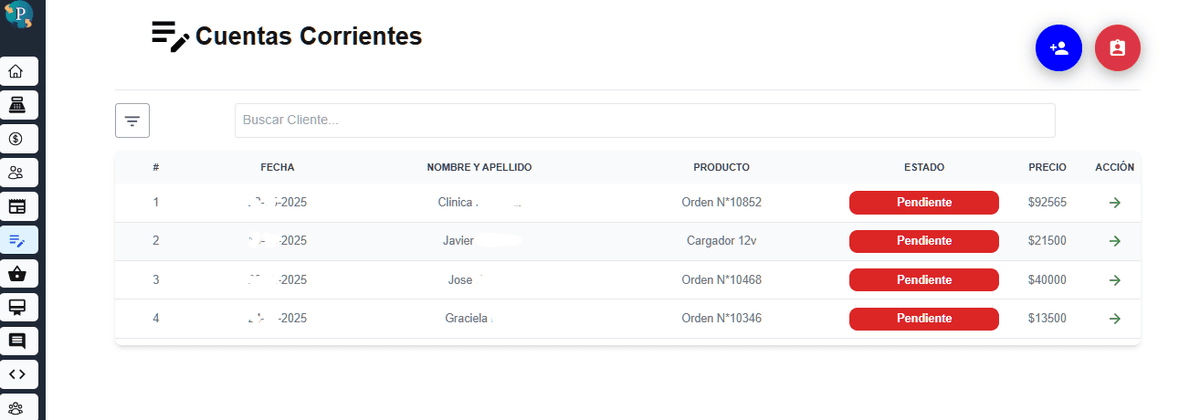Click Pendiente status for Graciela's order

click(924, 319)
